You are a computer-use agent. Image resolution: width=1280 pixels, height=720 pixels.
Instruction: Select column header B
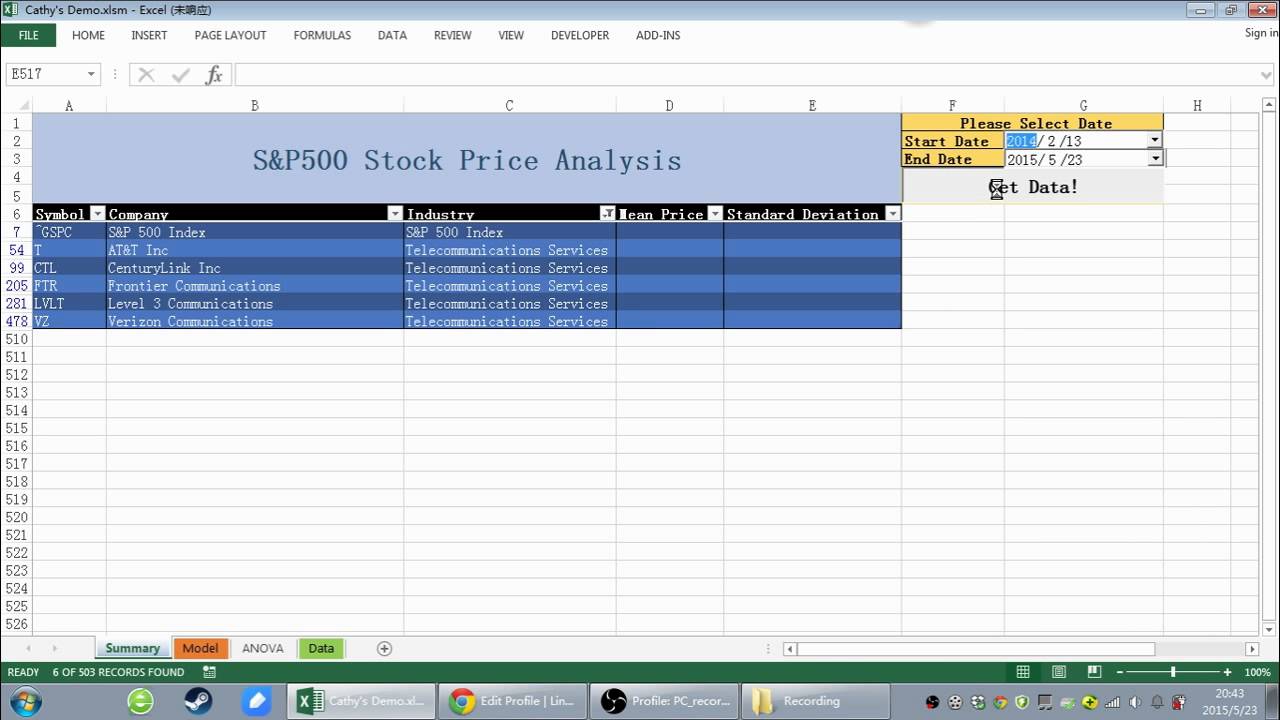pyautogui.click(x=255, y=105)
